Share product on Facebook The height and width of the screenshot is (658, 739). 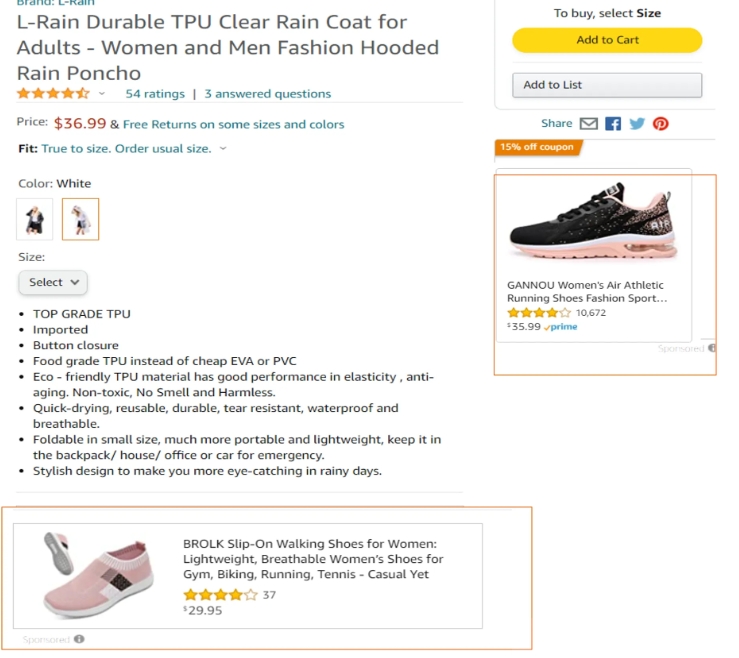[613, 124]
